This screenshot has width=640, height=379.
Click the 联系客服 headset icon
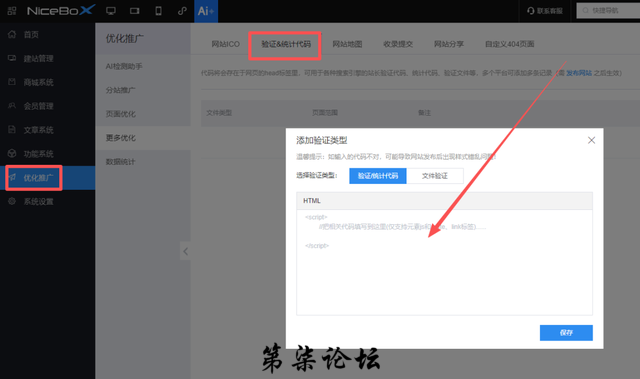click(530, 11)
